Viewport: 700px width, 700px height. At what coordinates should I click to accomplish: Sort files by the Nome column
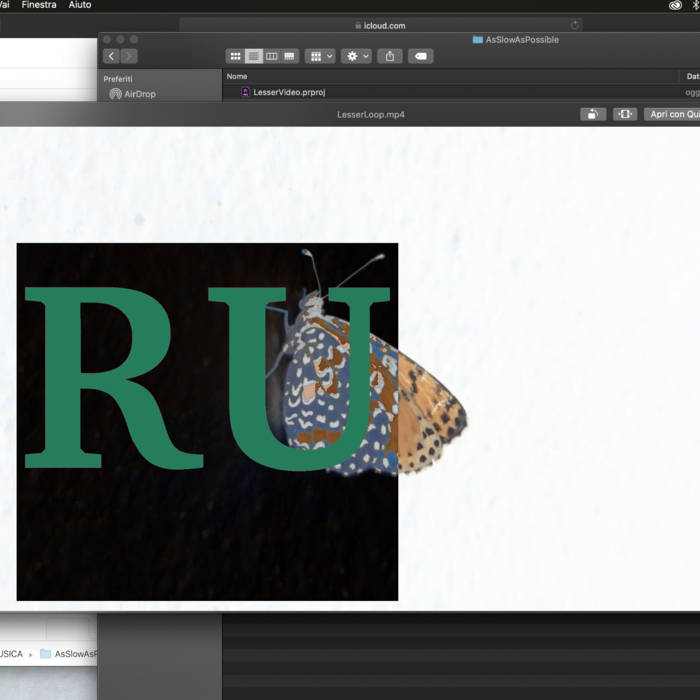coord(237,76)
